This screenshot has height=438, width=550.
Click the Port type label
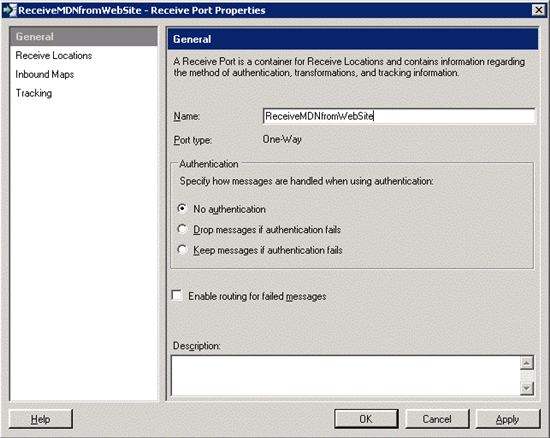coord(193,140)
